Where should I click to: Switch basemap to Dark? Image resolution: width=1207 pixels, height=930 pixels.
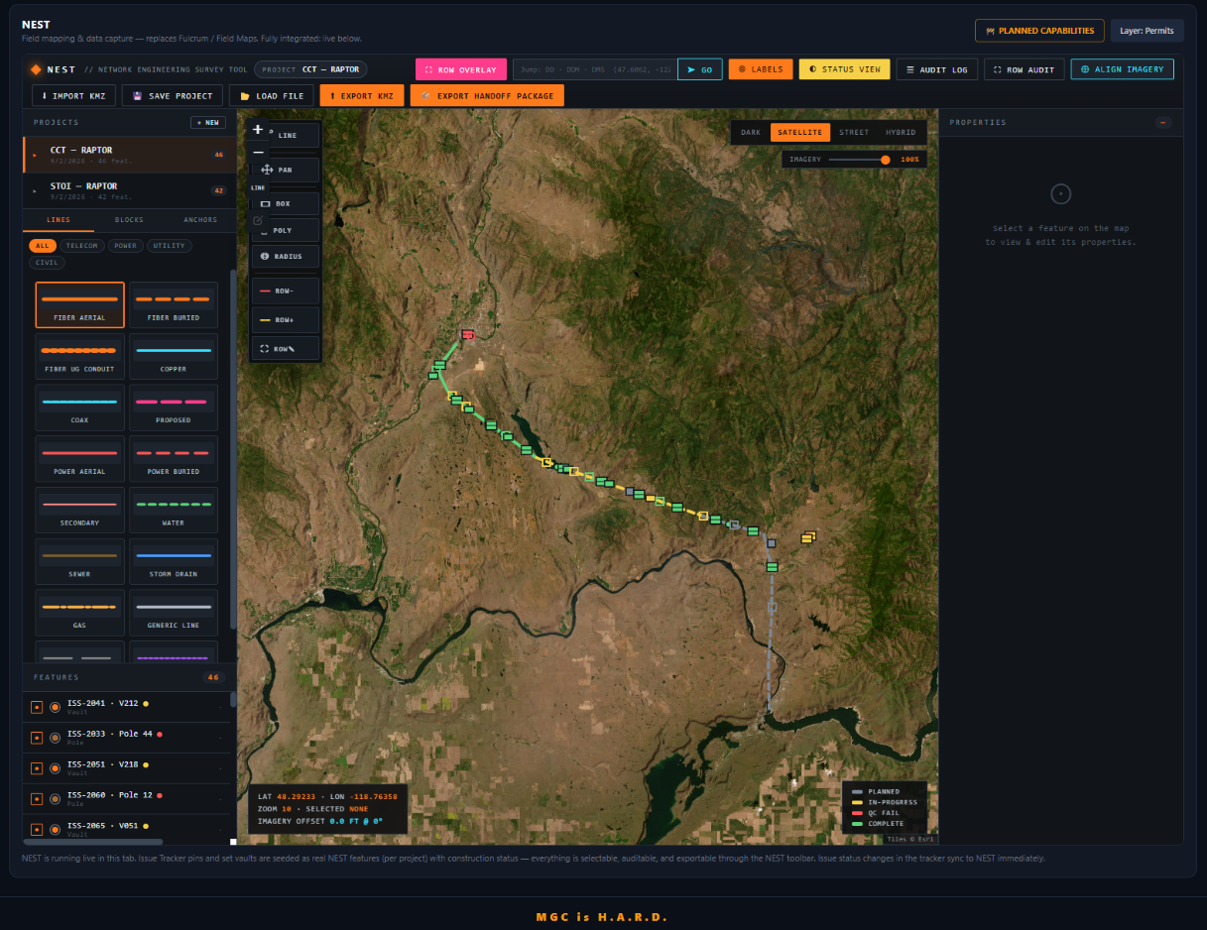(750, 132)
